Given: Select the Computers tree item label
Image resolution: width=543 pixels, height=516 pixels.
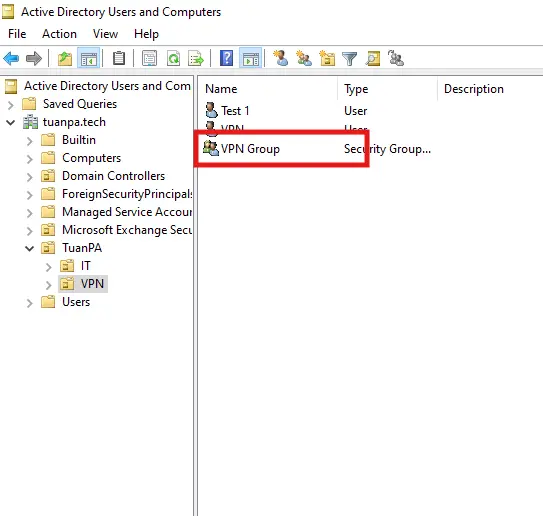Looking at the screenshot, I should coord(91,158).
